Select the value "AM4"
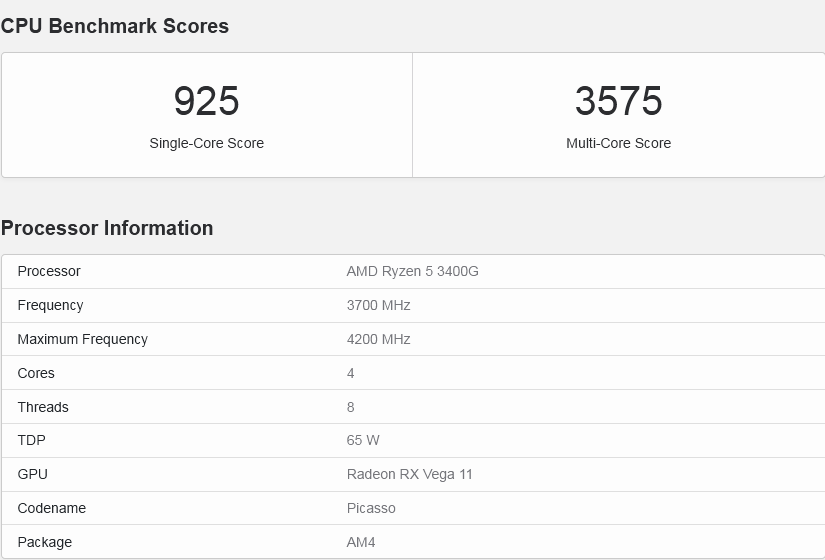Viewport: 825px width, 560px height. click(361, 542)
